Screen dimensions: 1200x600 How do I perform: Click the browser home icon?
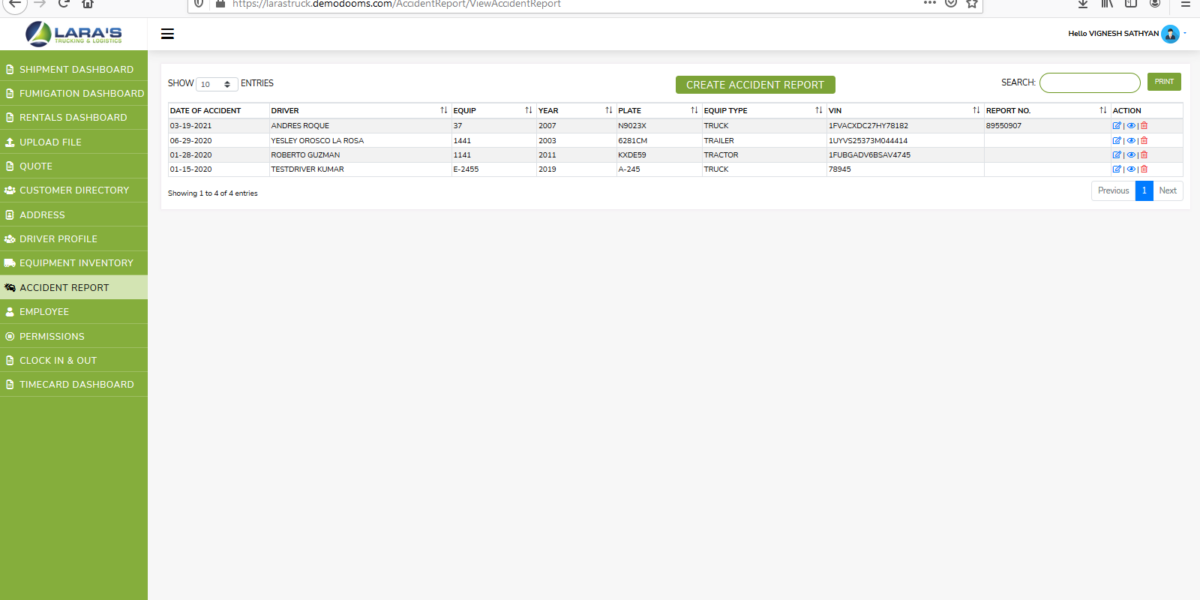pos(88,4)
